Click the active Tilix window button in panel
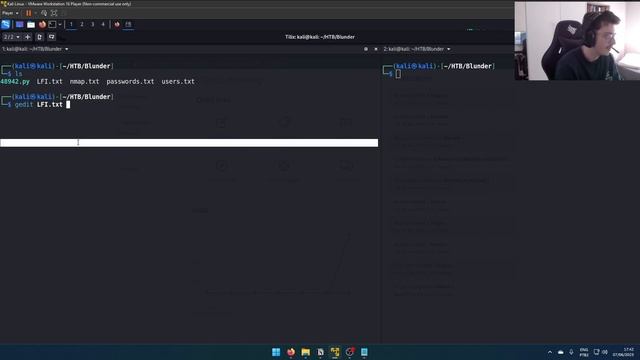The width and height of the screenshot is (640, 360). [x=128, y=24]
